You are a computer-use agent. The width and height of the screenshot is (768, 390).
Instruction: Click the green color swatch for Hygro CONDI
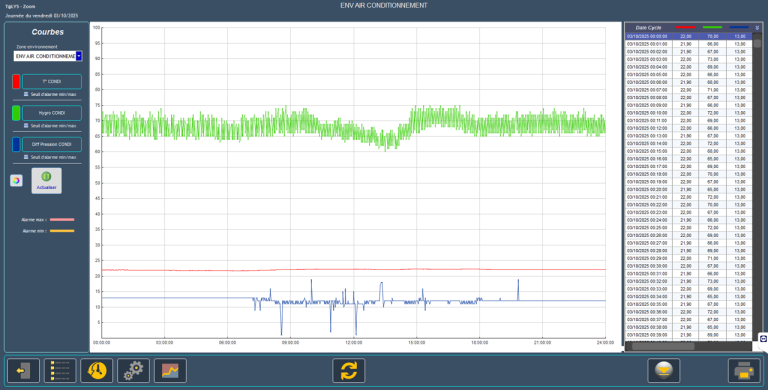click(16, 113)
